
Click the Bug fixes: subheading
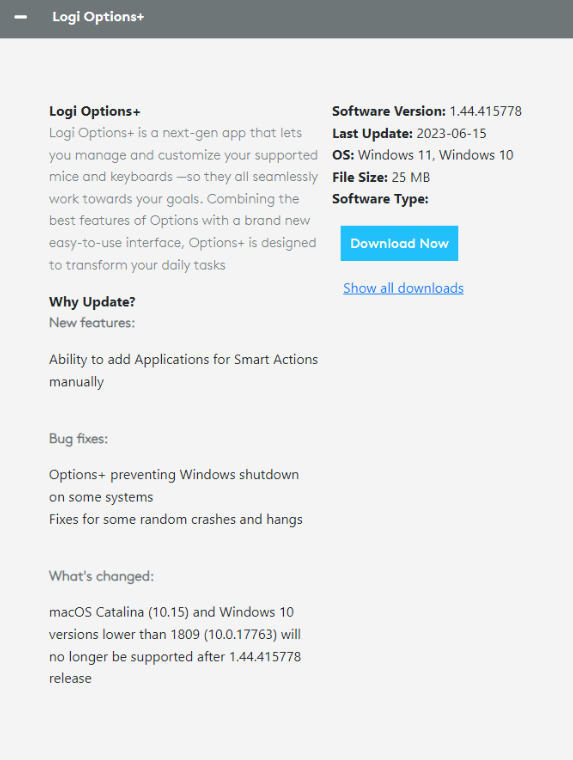pyautogui.click(x=79, y=439)
